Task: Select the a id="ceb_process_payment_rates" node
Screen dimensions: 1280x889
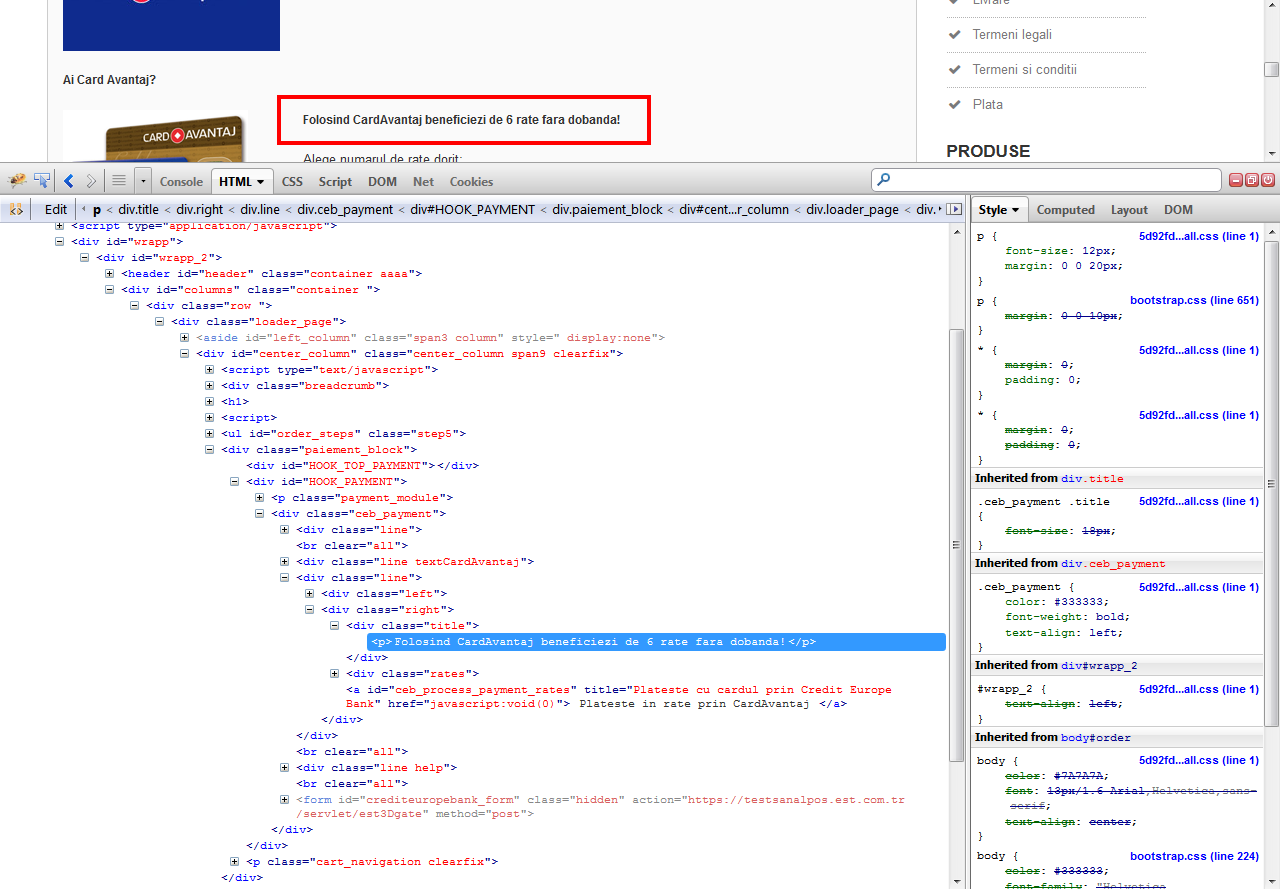Action: (618, 697)
